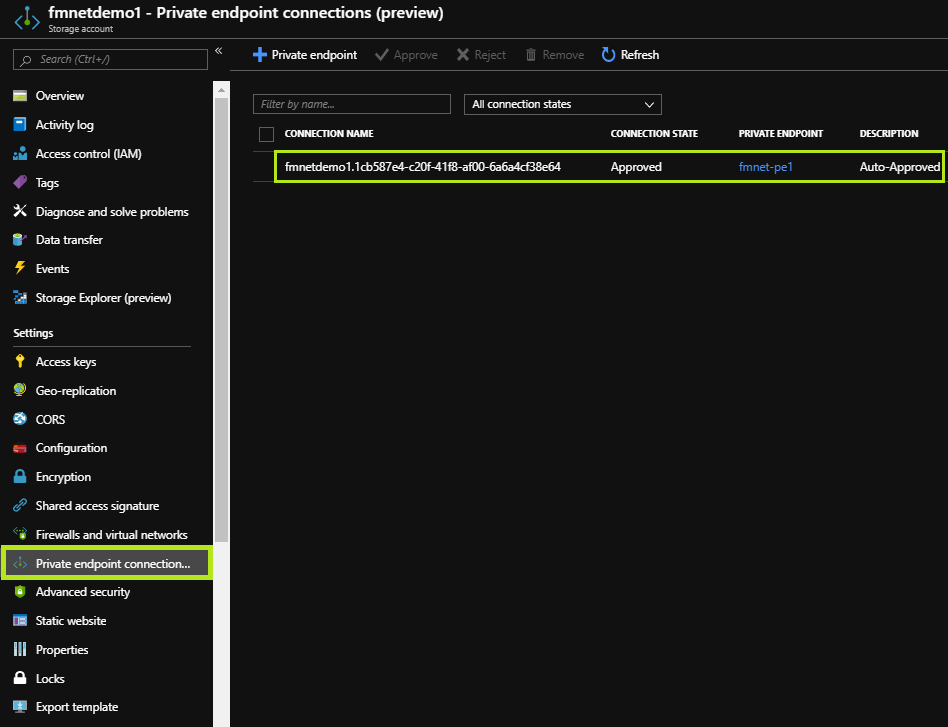
Task: Sort by PRIVATE ENDPOINT column header
Action: pyautogui.click(x=781, y=134)
